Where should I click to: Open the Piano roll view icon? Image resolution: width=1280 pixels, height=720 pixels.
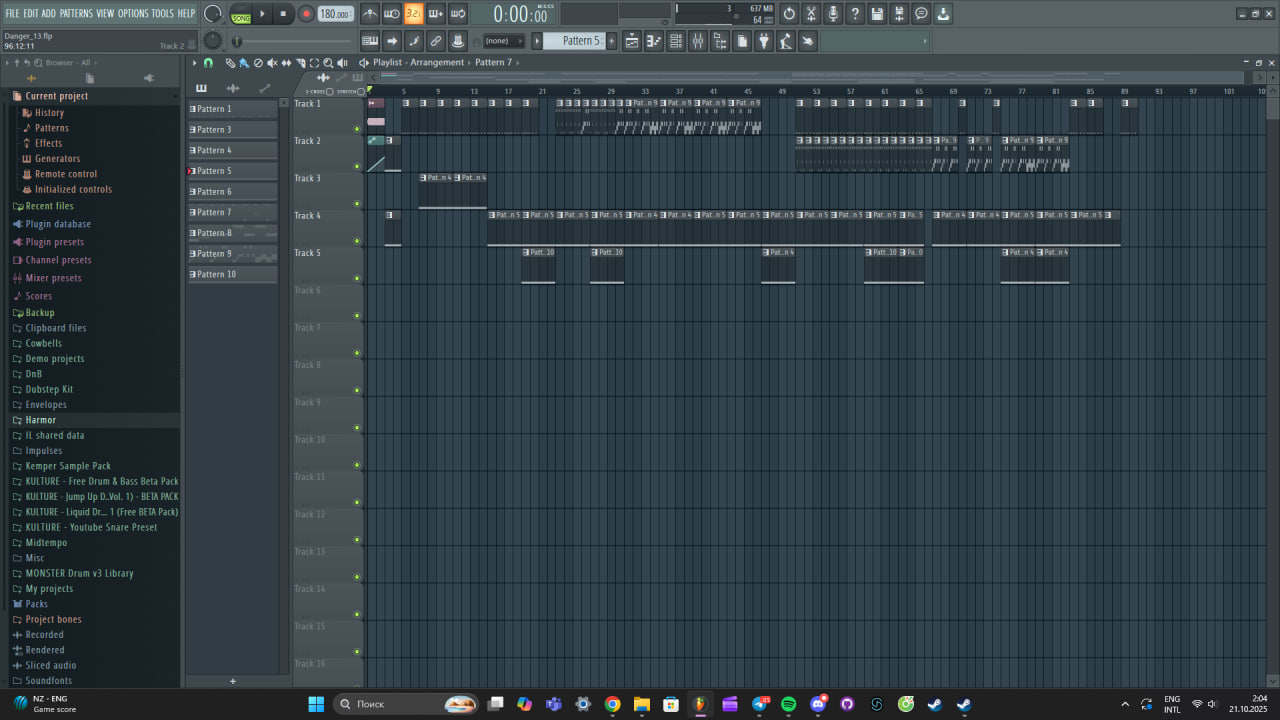click(x=654, y=41)
